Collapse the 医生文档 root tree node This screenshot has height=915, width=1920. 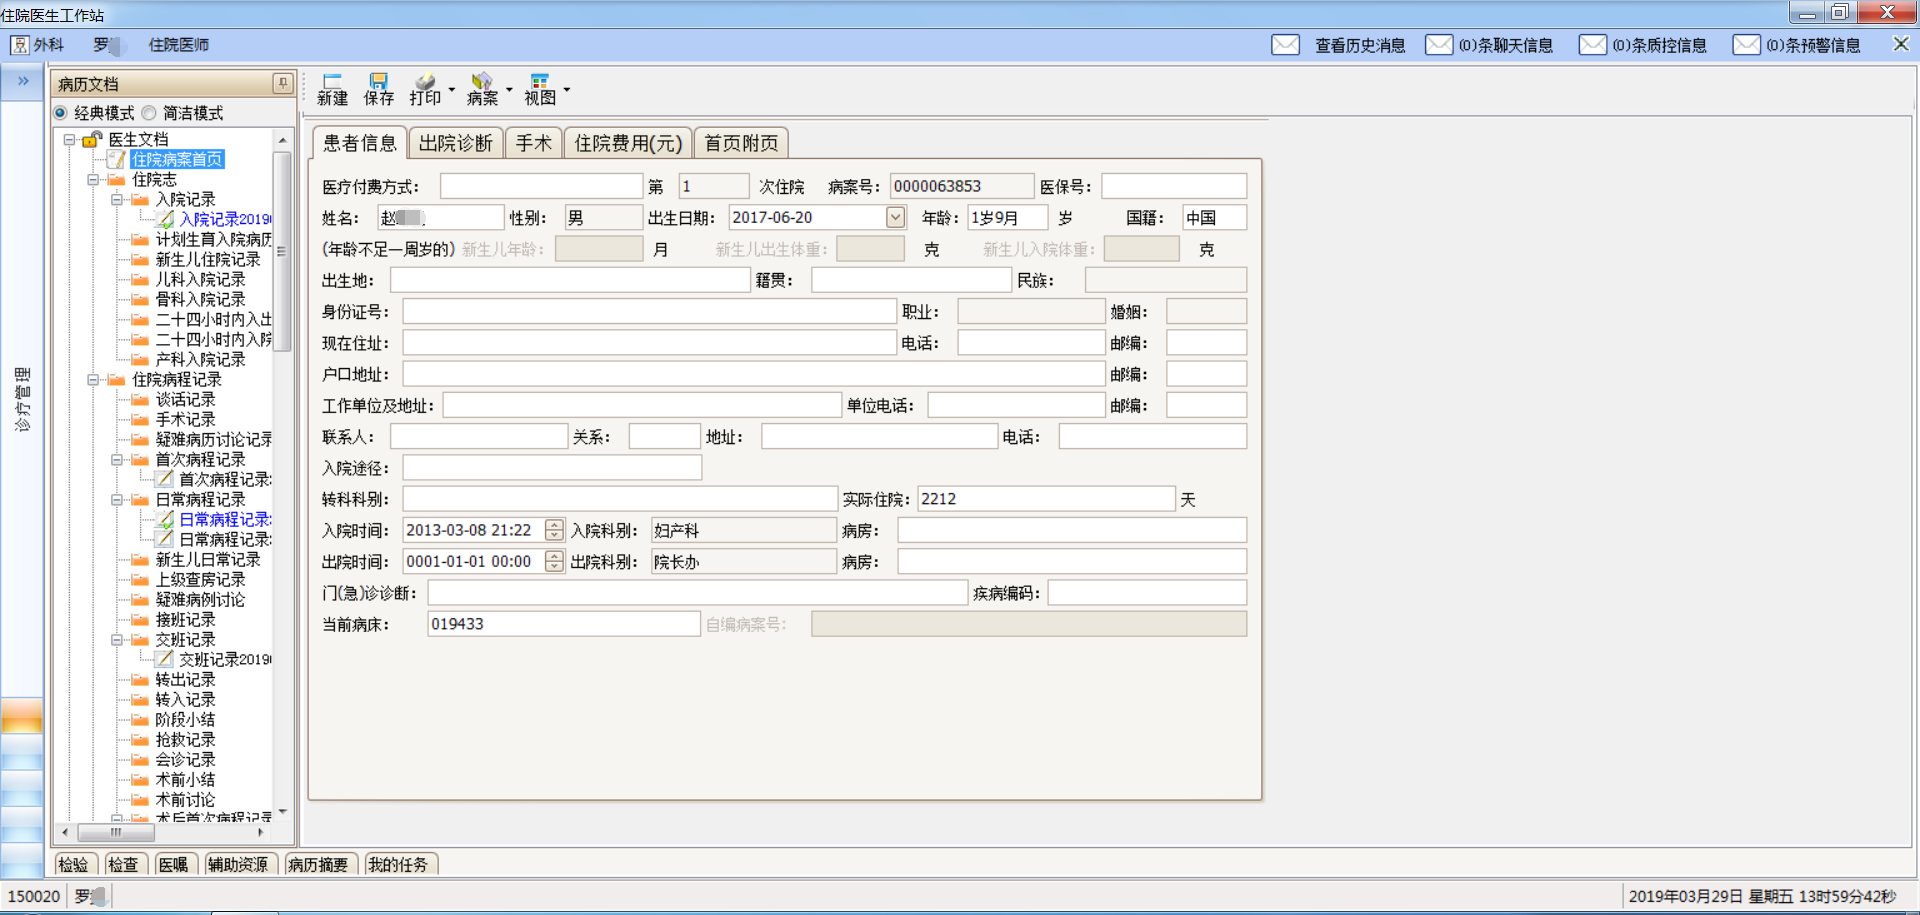69,140
